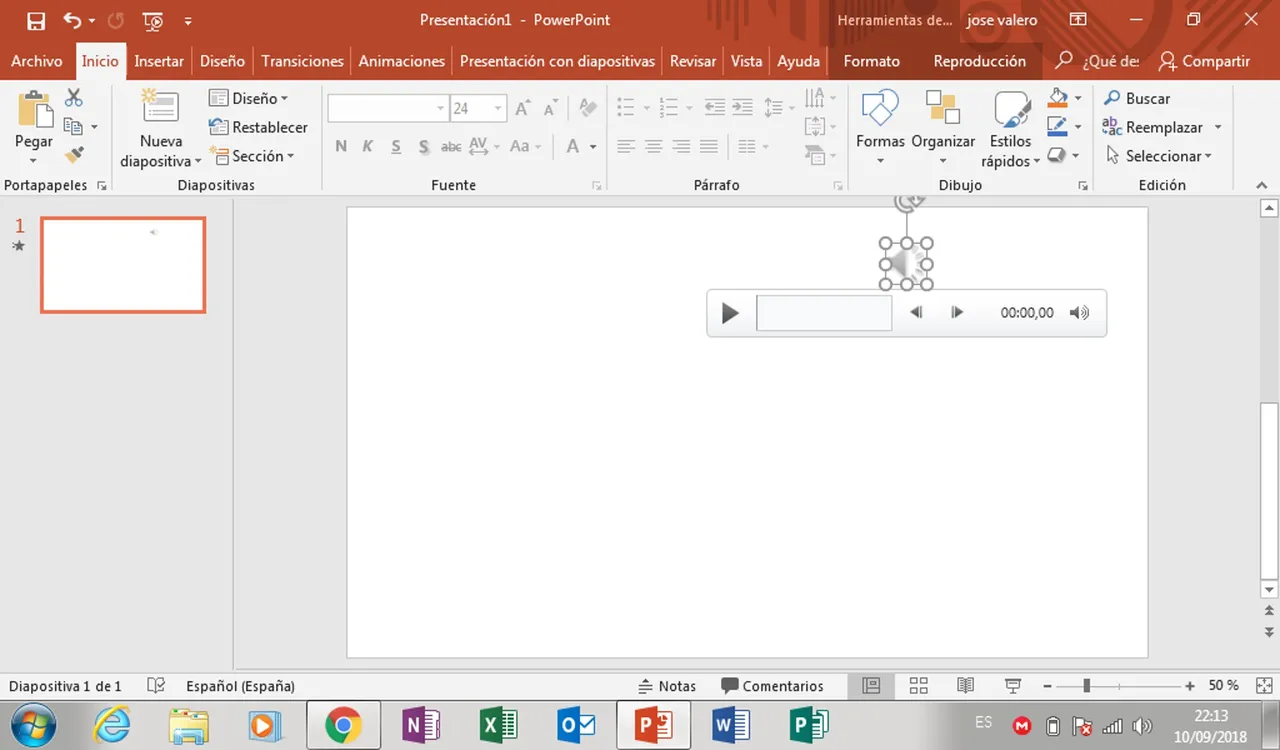Open the font color dropdown arrow

pyautogui.click(x=593, y=147)
